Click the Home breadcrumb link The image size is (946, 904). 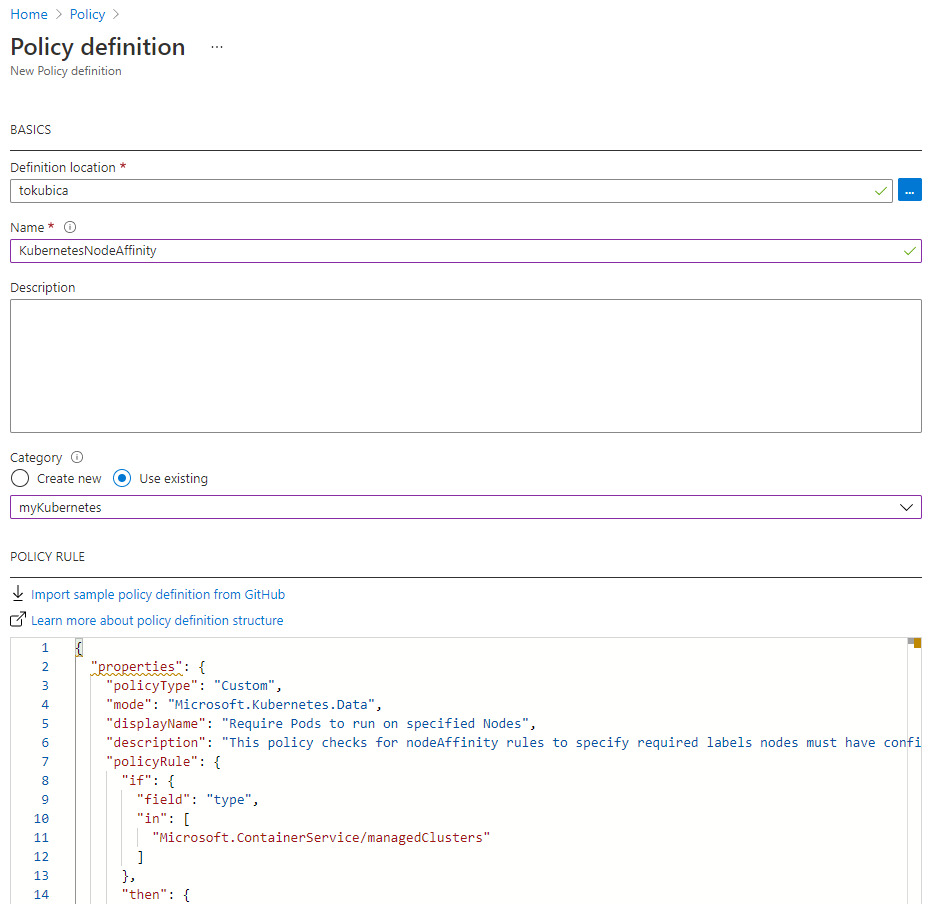coord(28,14)
